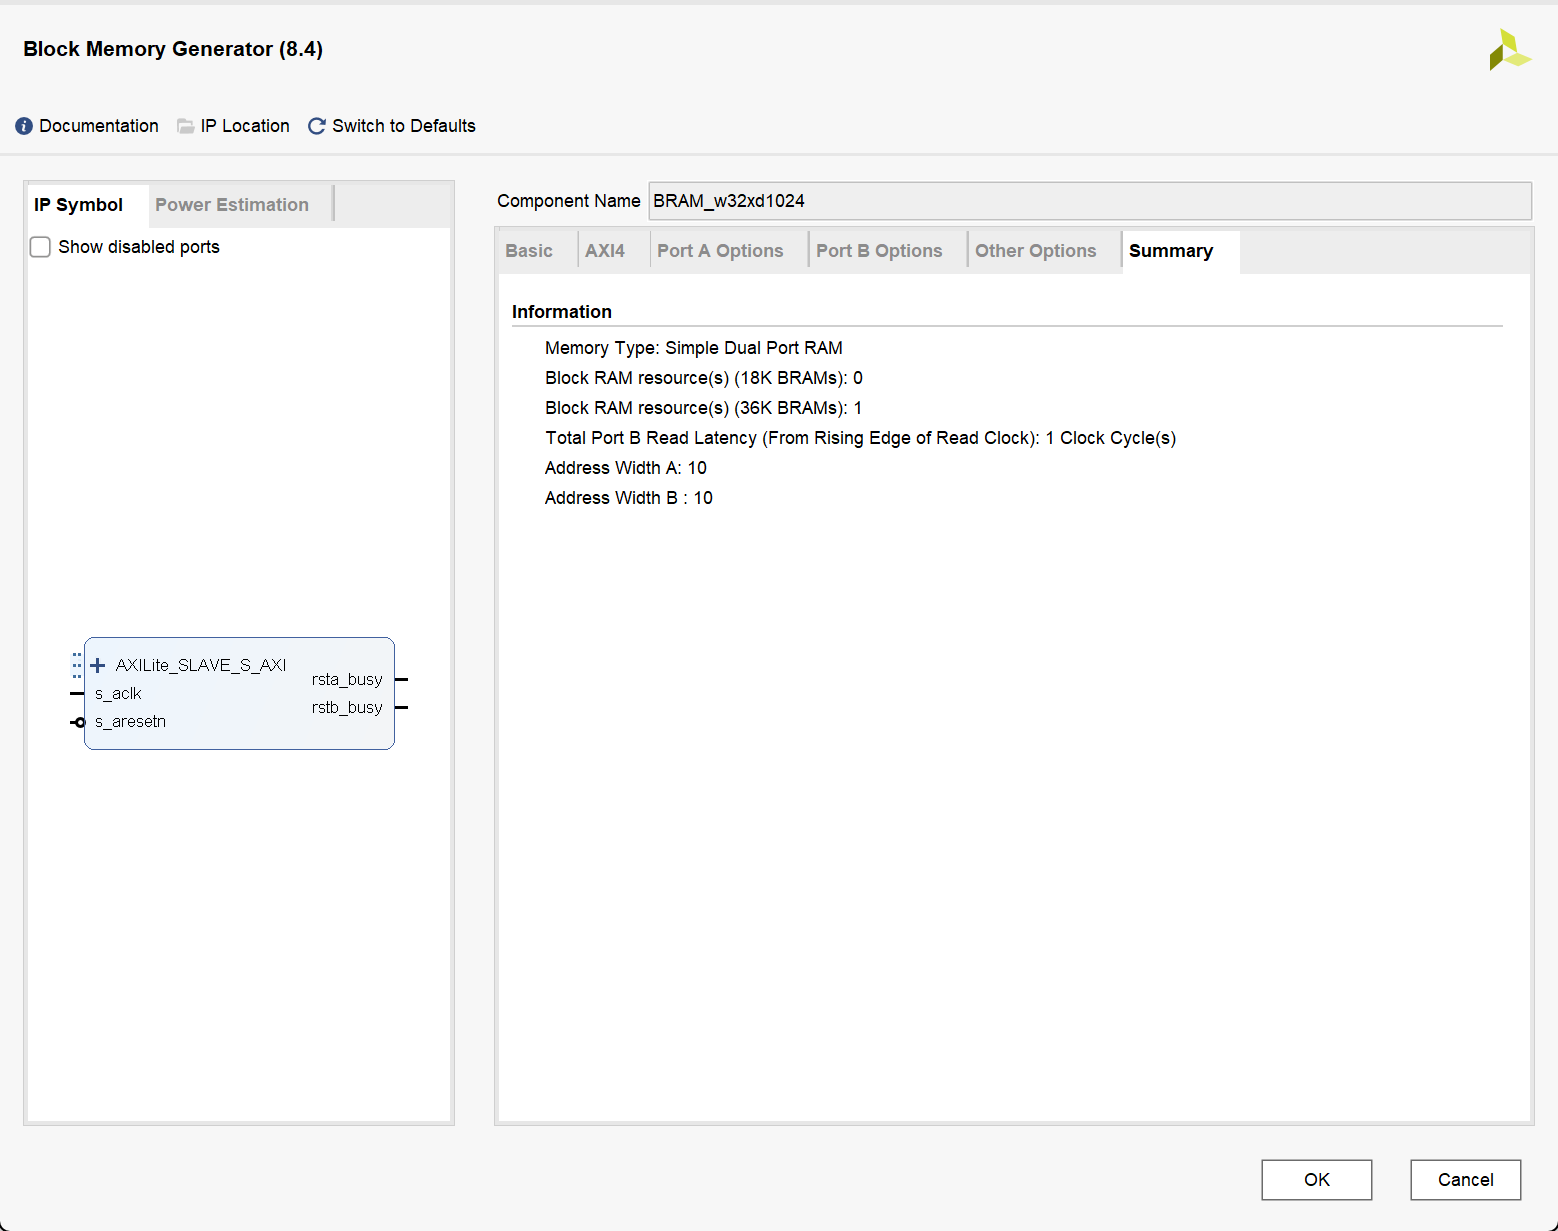Viewport: 1558px width, 1231px height.
Task: Confirm with the OK button
Action: 1317,1180
